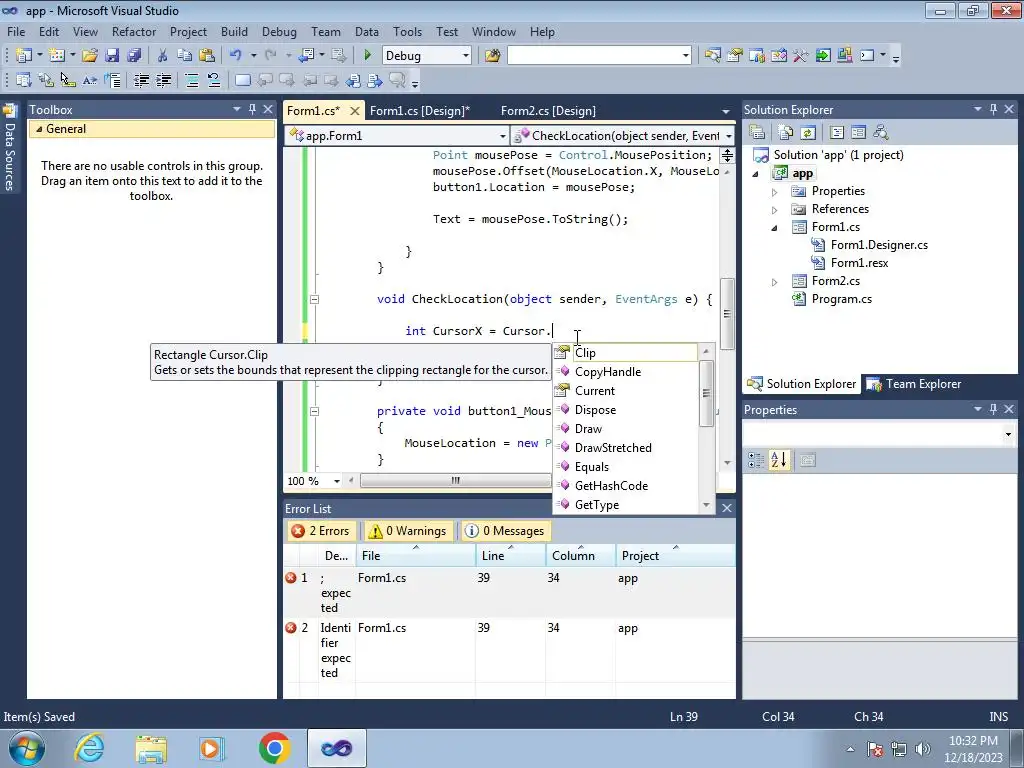The height and width of the screenshot is (768, 1024).
Task: Toggle auto-hide pin on Properties panel
Action: coord(993,409)
